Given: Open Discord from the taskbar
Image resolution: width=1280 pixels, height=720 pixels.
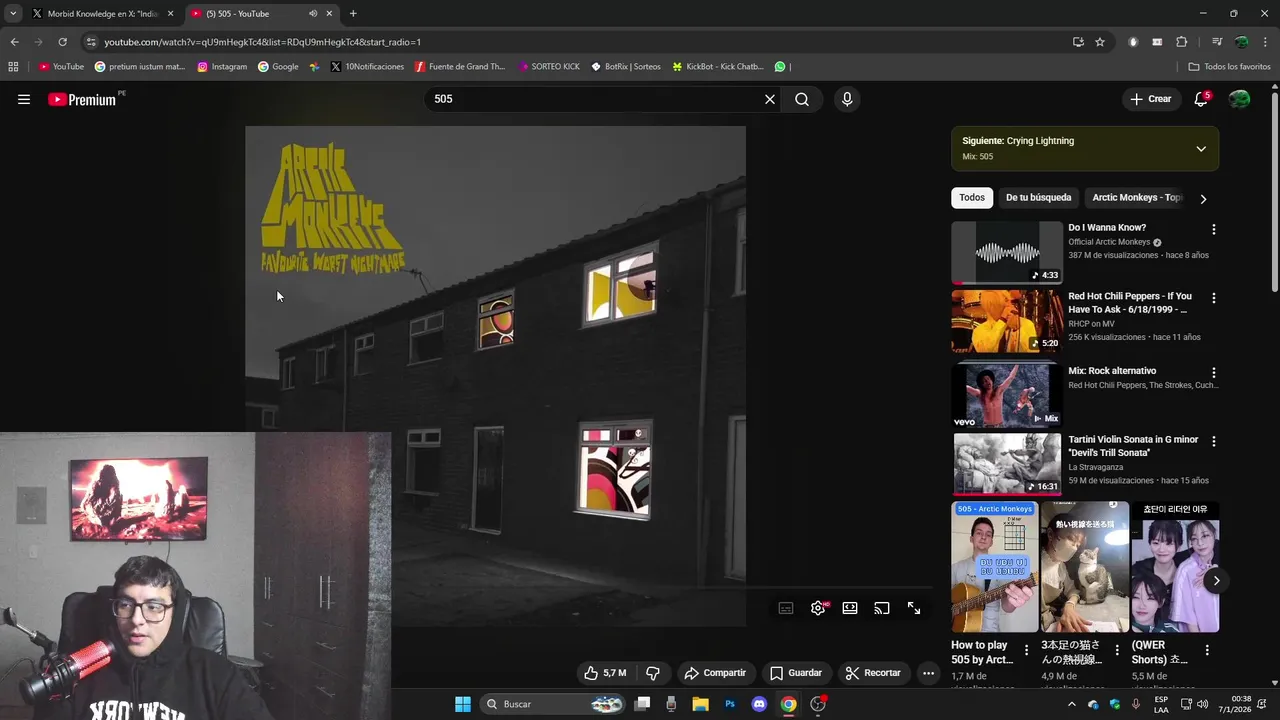Looking at the screenshot, I should [x=759, y=704].
